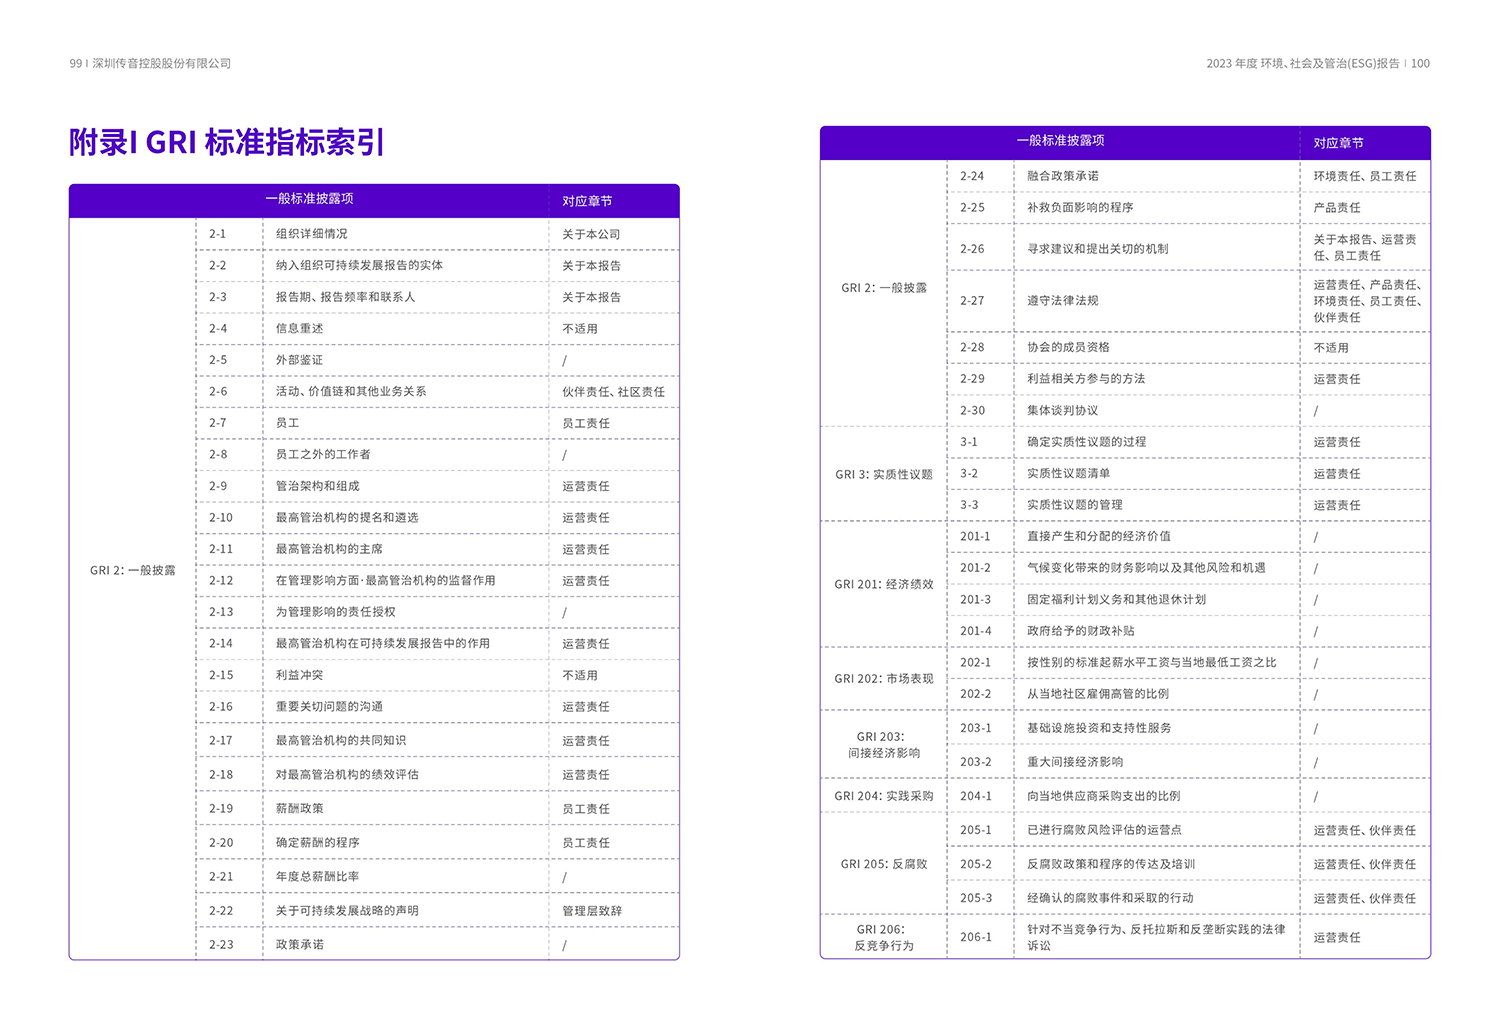Click the GRI 201: 经济绩效 category cell
This screenshot has height=1016, width=1500.
tap(884, 584)
